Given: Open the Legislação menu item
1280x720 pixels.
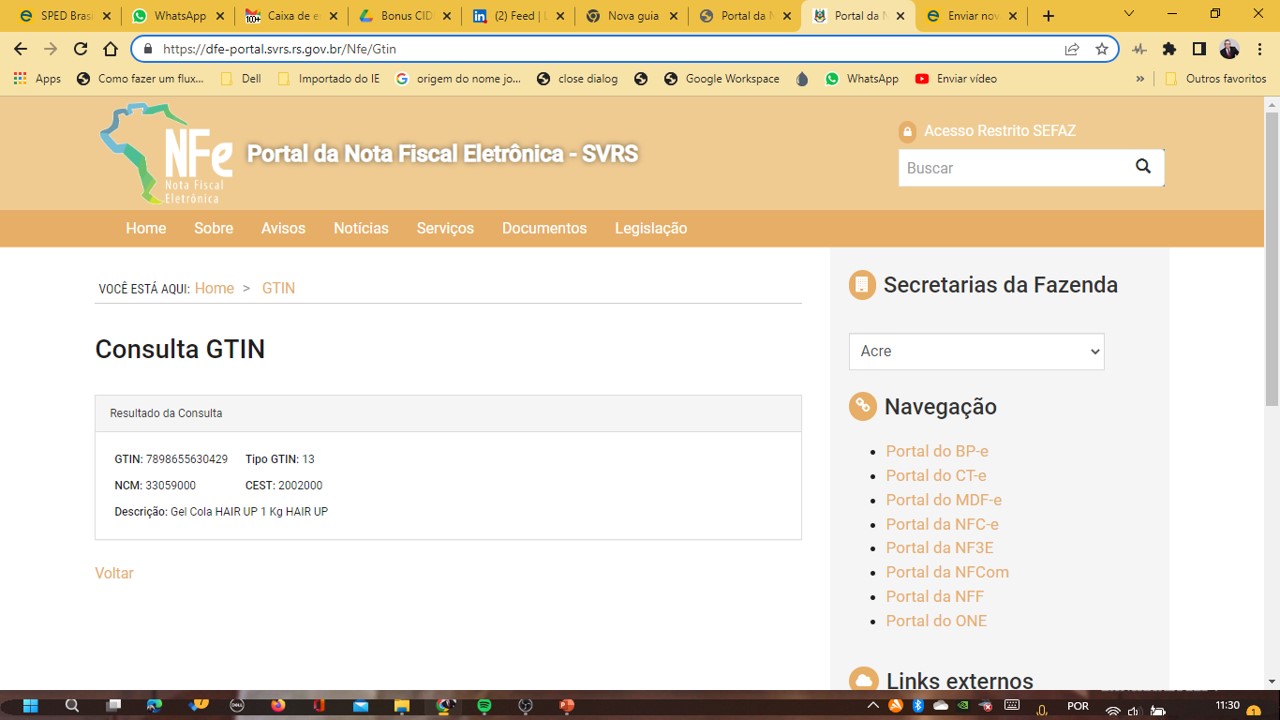Looking at the screenshot, I should [x=651, y=228].
